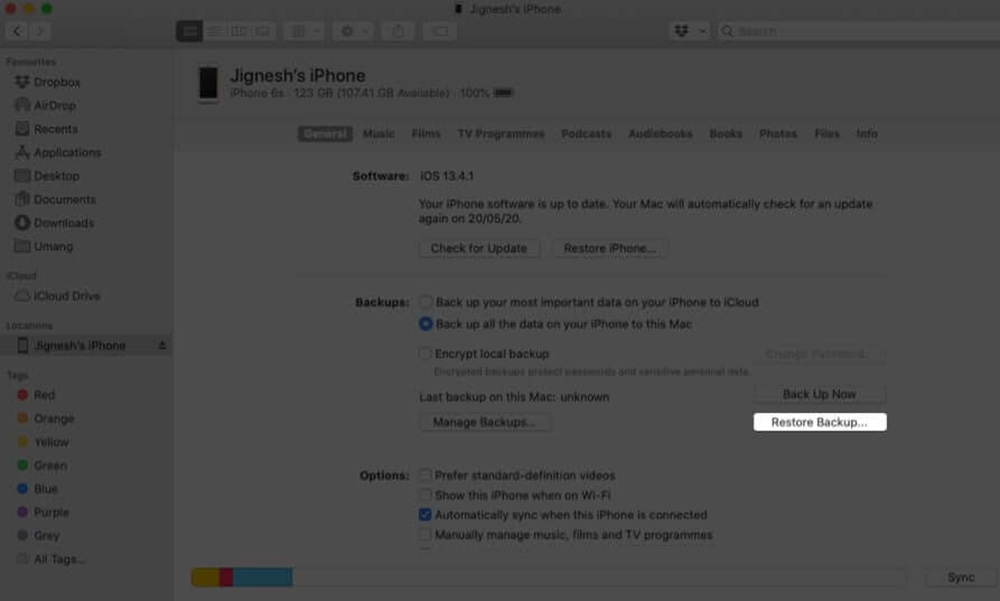This screenshot has height=601, width=1000.
Task: Click the iPhone device icon in header
Action: (208, 83)
